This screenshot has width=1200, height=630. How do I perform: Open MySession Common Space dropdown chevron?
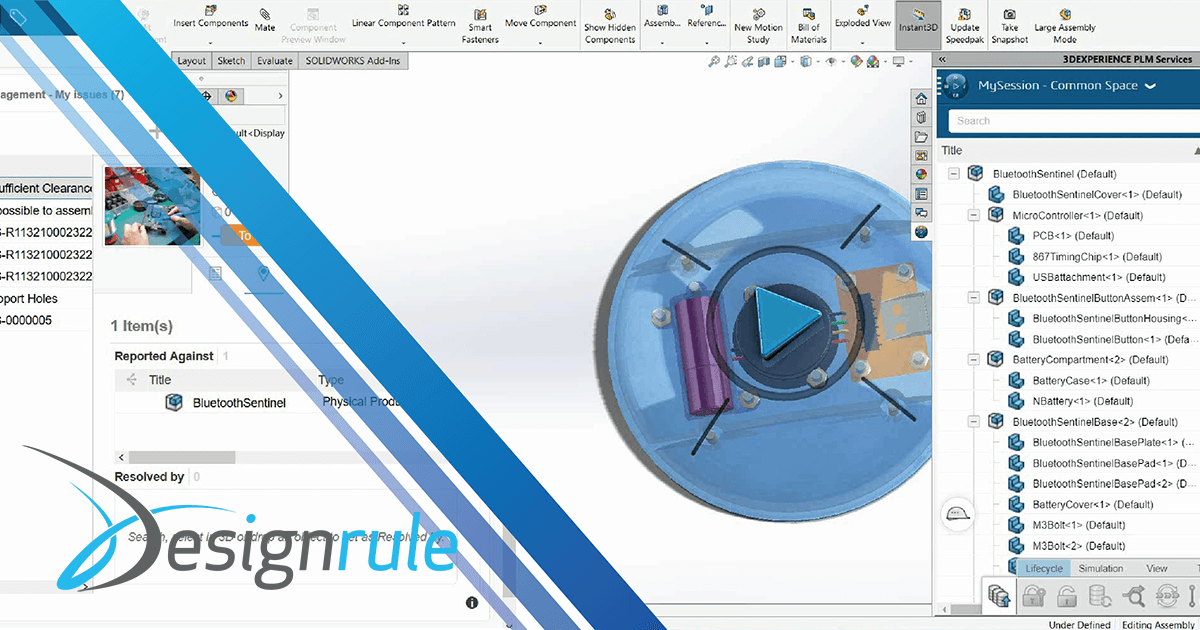[x=1150, y=86]
